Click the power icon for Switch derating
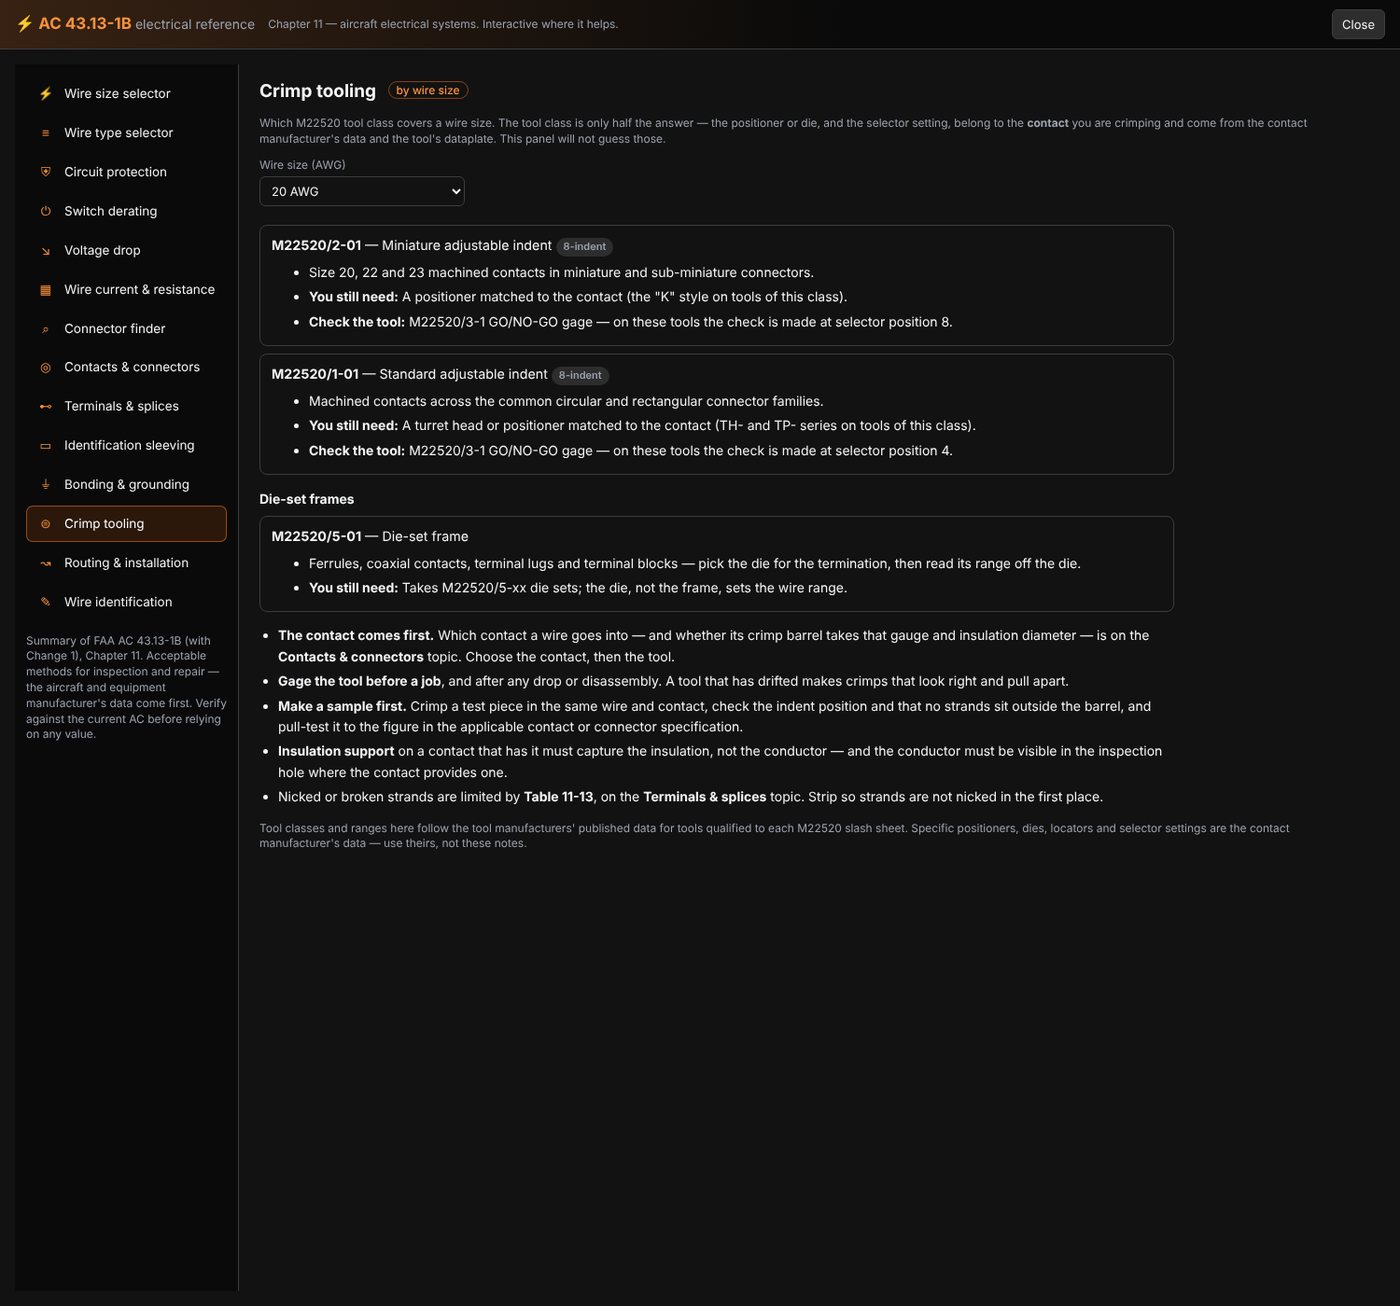 pos(45,211)
